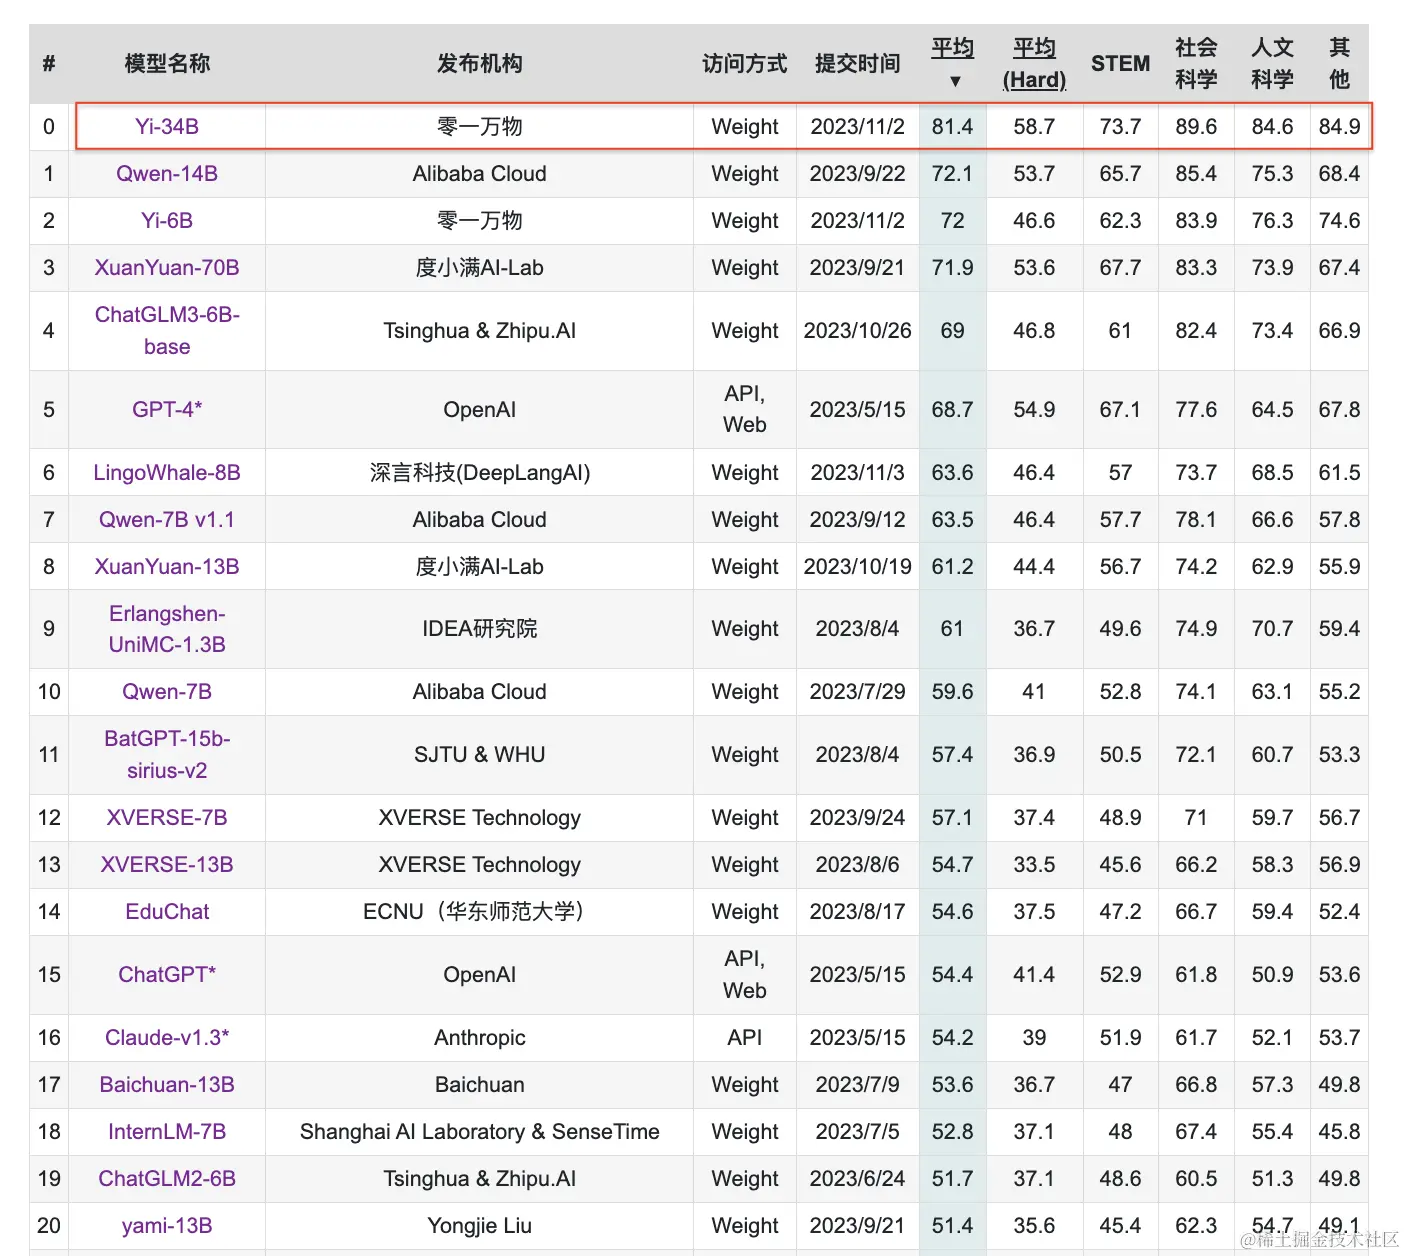Open the LingoWhale-8B model link

pyautogui.click(x=167, y=473)
